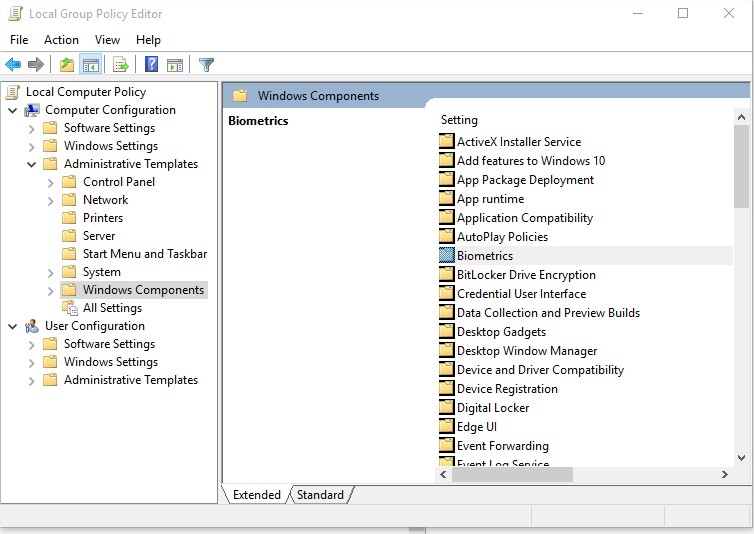Click the horizontal scrollbar right arrow
The image size is (754, 534).
pyautogui.click(x=725, y=474)
